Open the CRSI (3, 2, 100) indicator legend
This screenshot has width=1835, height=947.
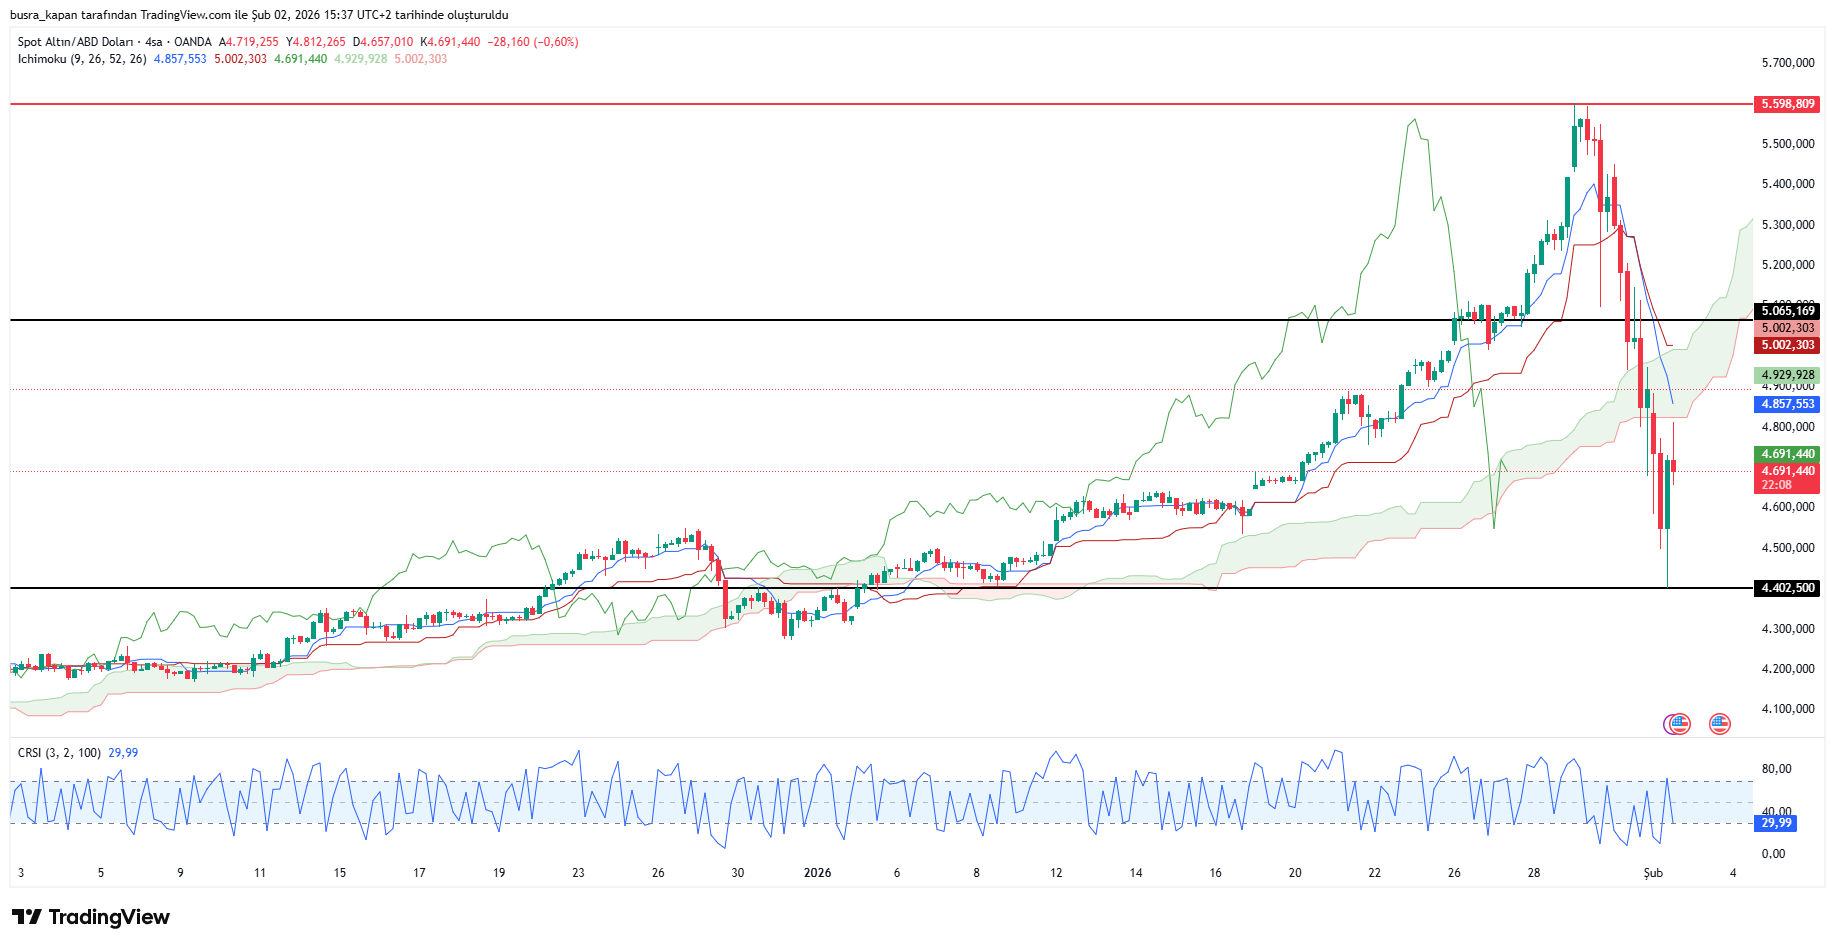tap(59, 753)
